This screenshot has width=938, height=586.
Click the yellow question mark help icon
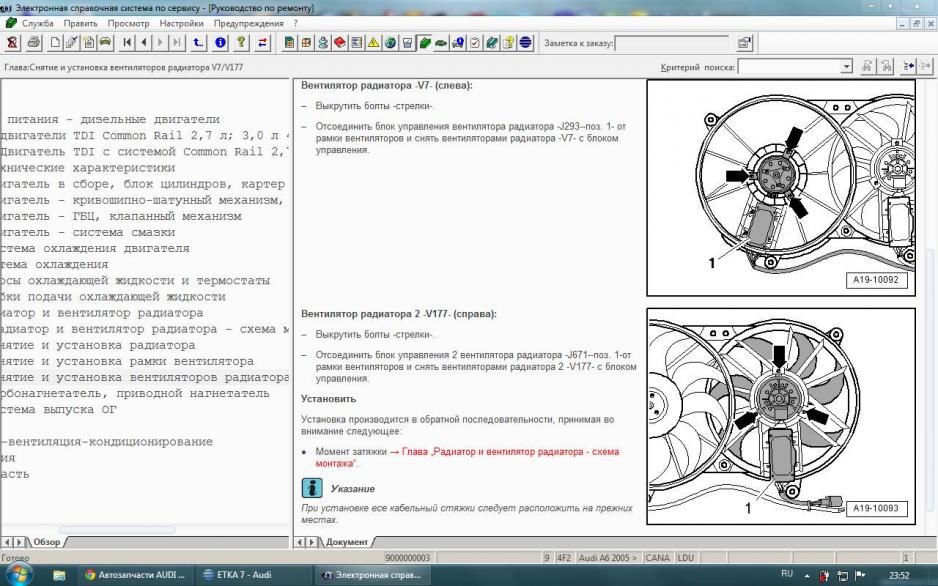pyautogui.click(x=241, y=43)
